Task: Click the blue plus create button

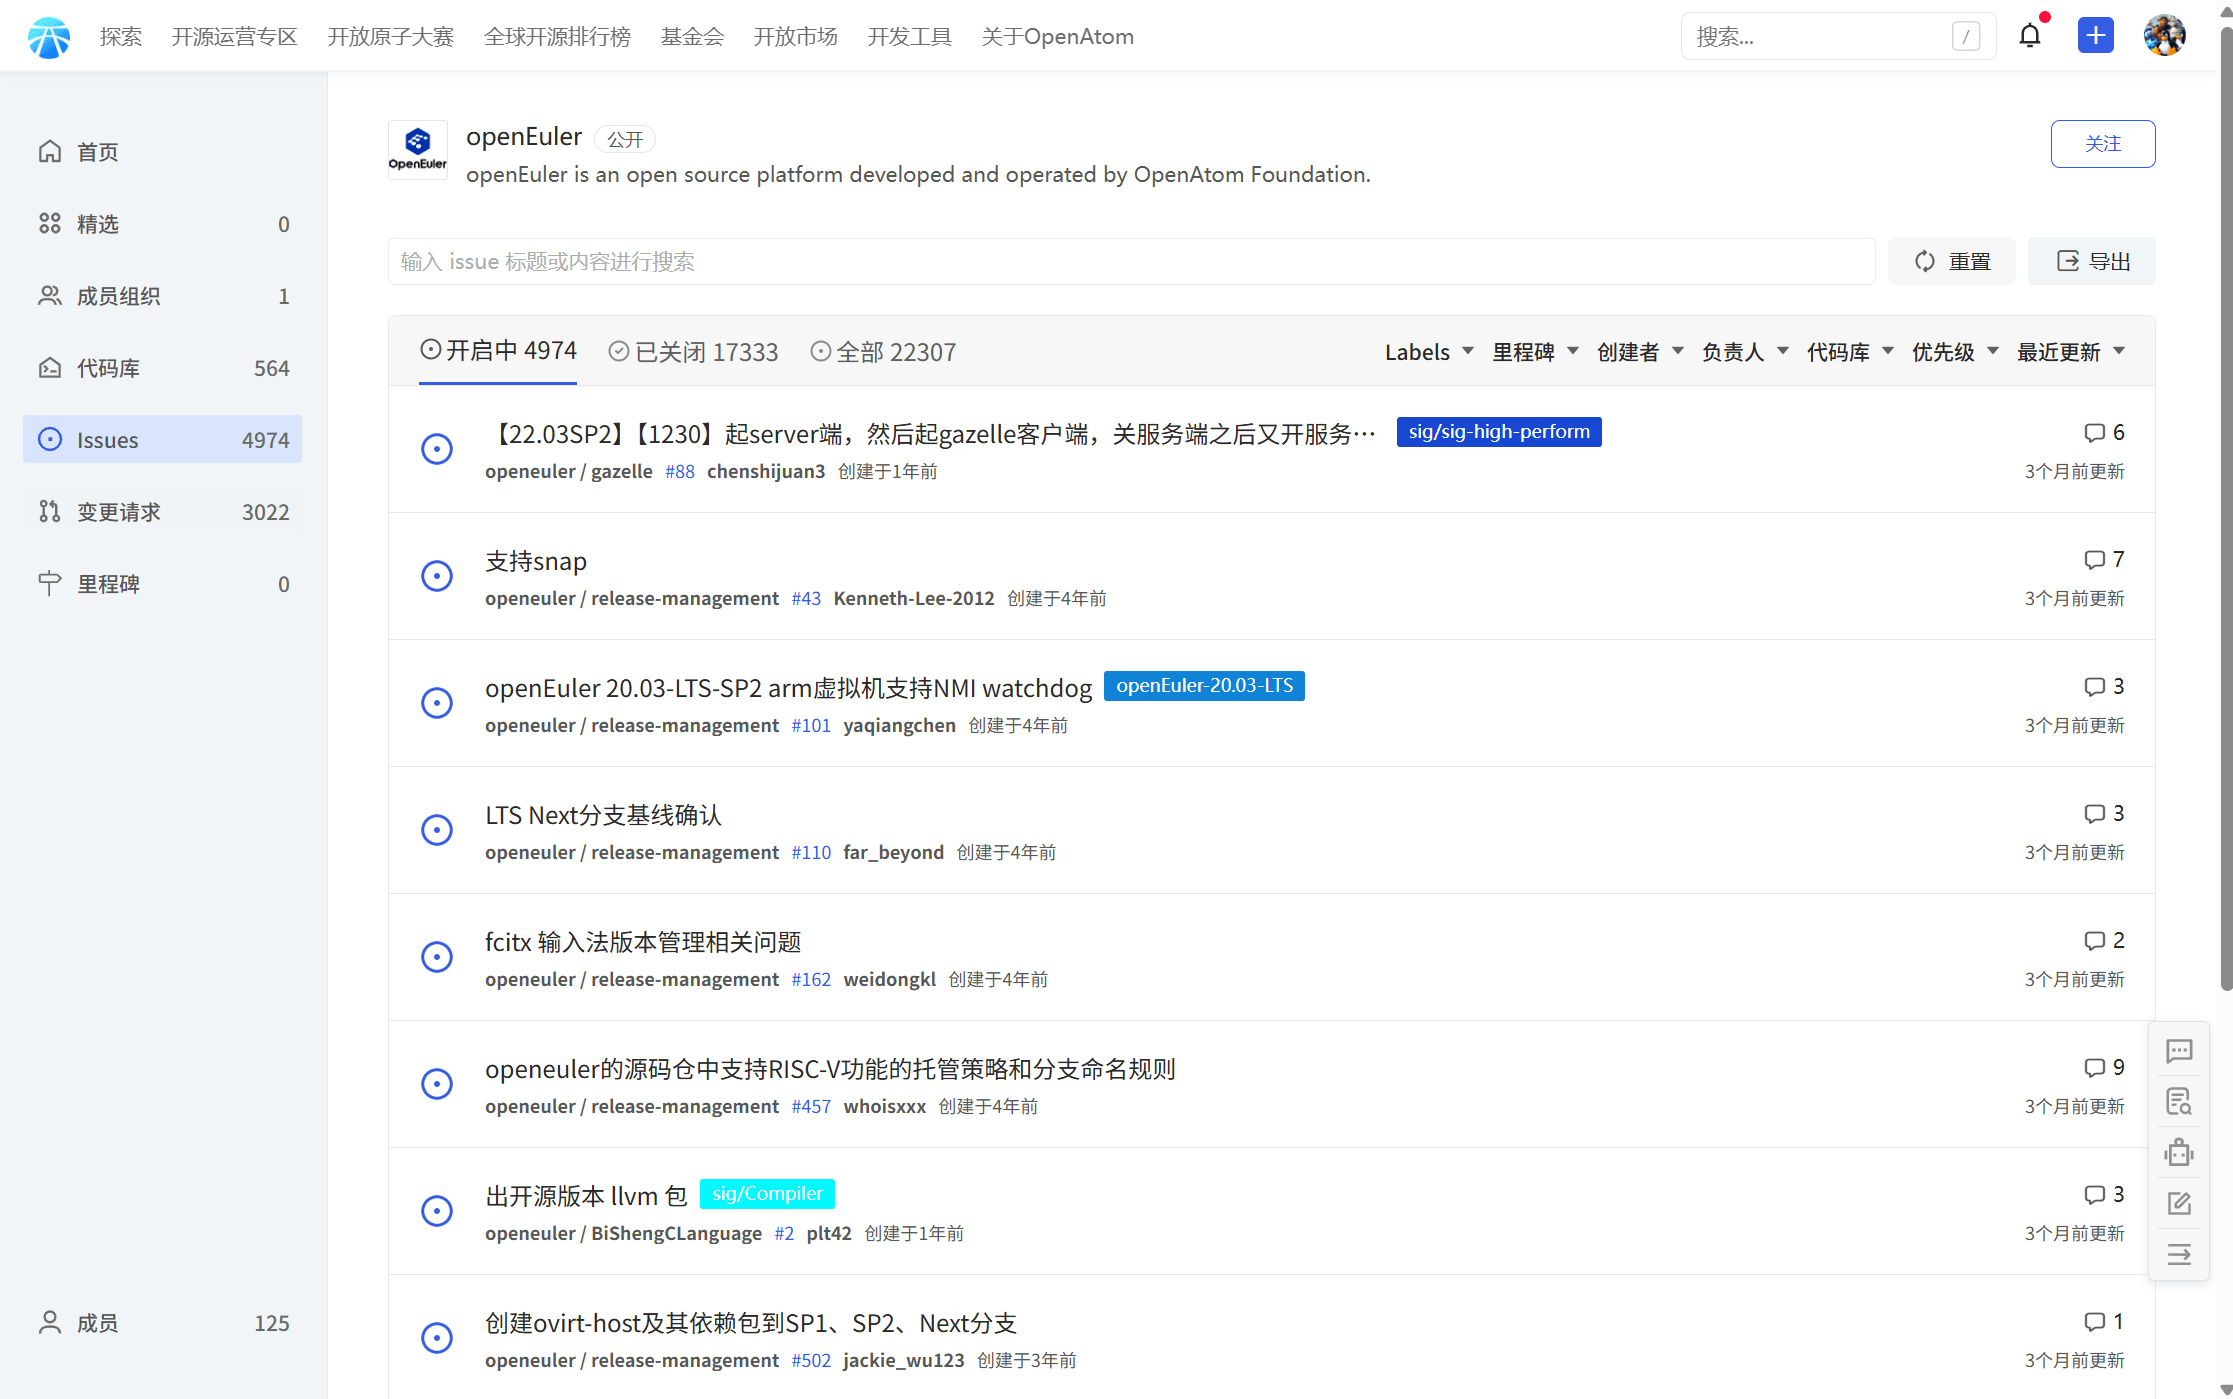Action: 2095,36
